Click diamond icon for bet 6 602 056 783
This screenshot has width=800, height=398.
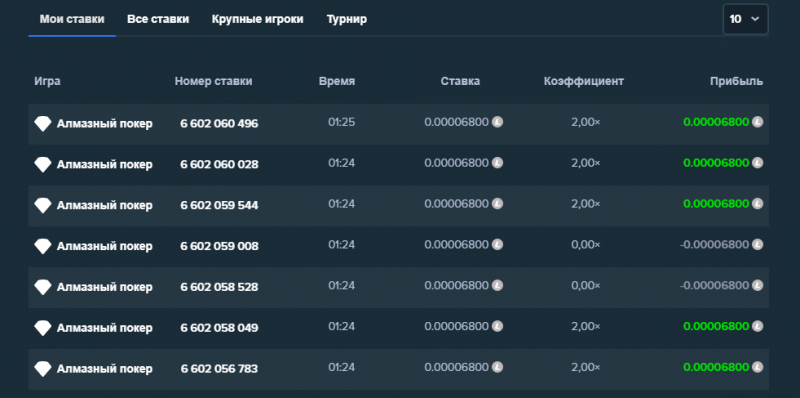click(x=43, y=368)
